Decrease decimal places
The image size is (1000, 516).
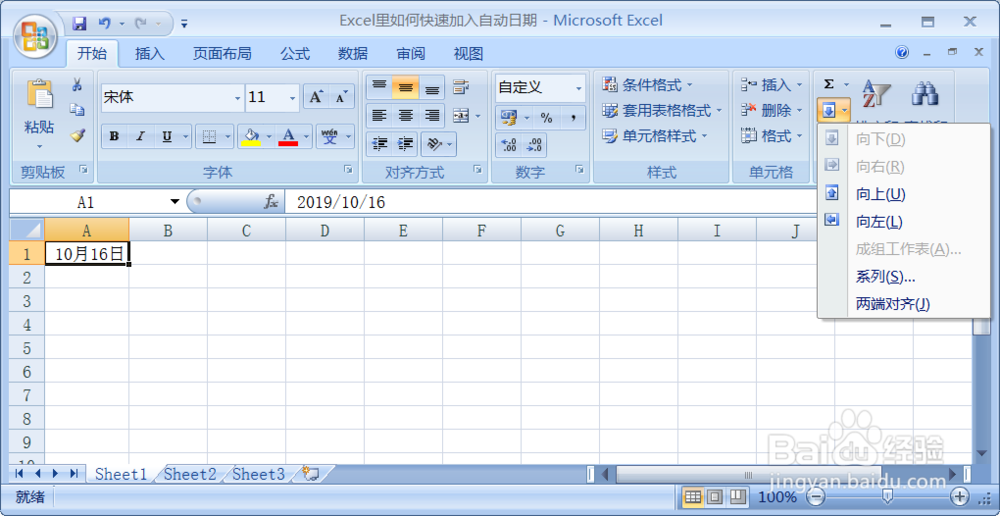(534, 145)
